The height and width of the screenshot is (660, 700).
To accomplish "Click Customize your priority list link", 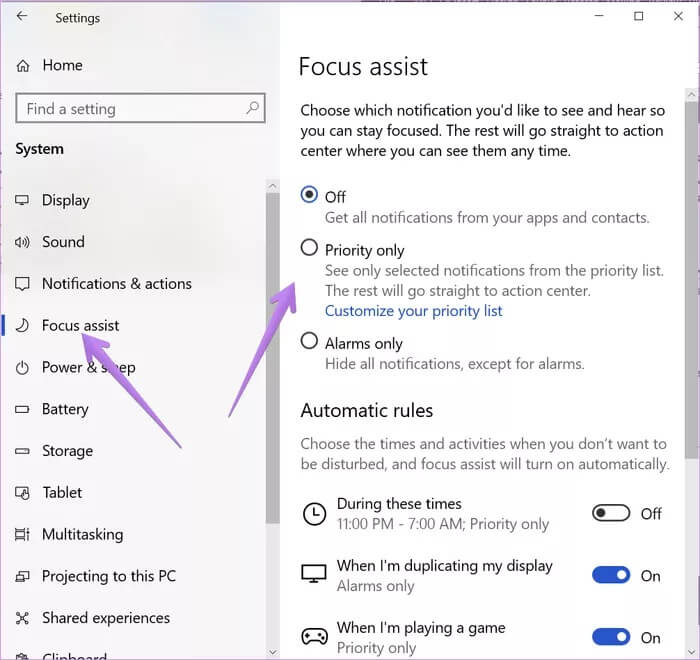I will [x=413, y=311].
